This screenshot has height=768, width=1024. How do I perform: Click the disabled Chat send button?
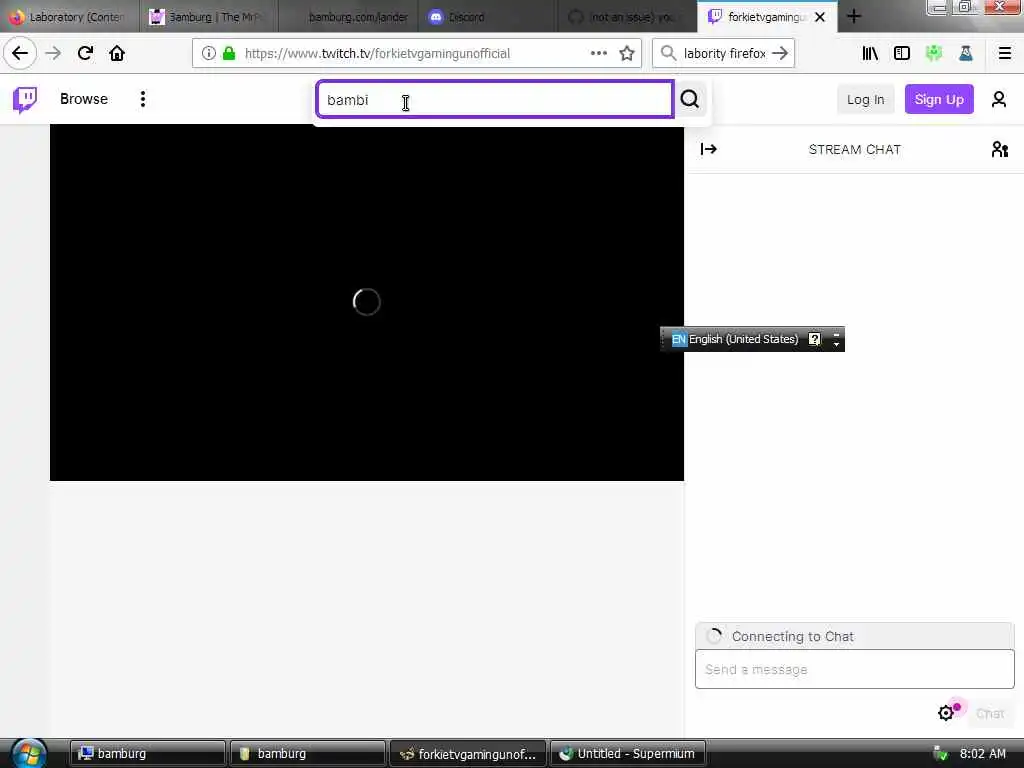point(989,713)
